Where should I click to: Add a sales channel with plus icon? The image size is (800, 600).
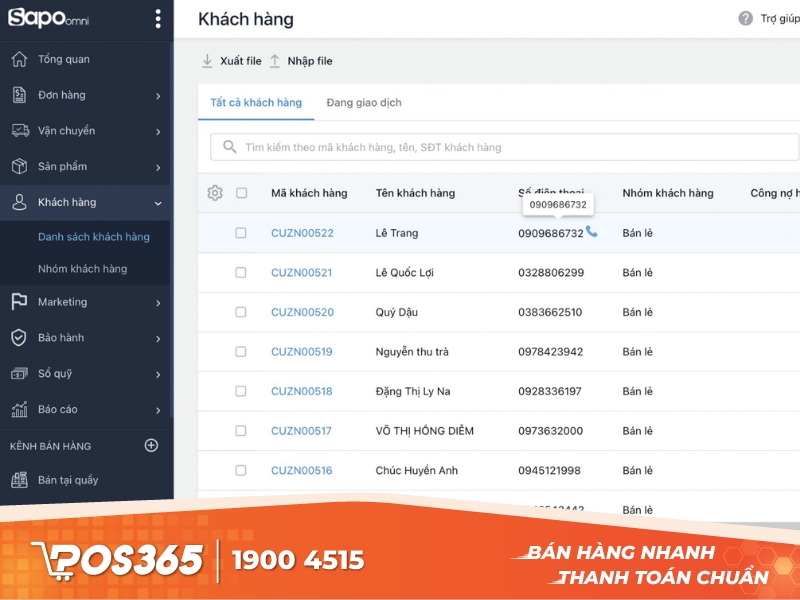151,445
